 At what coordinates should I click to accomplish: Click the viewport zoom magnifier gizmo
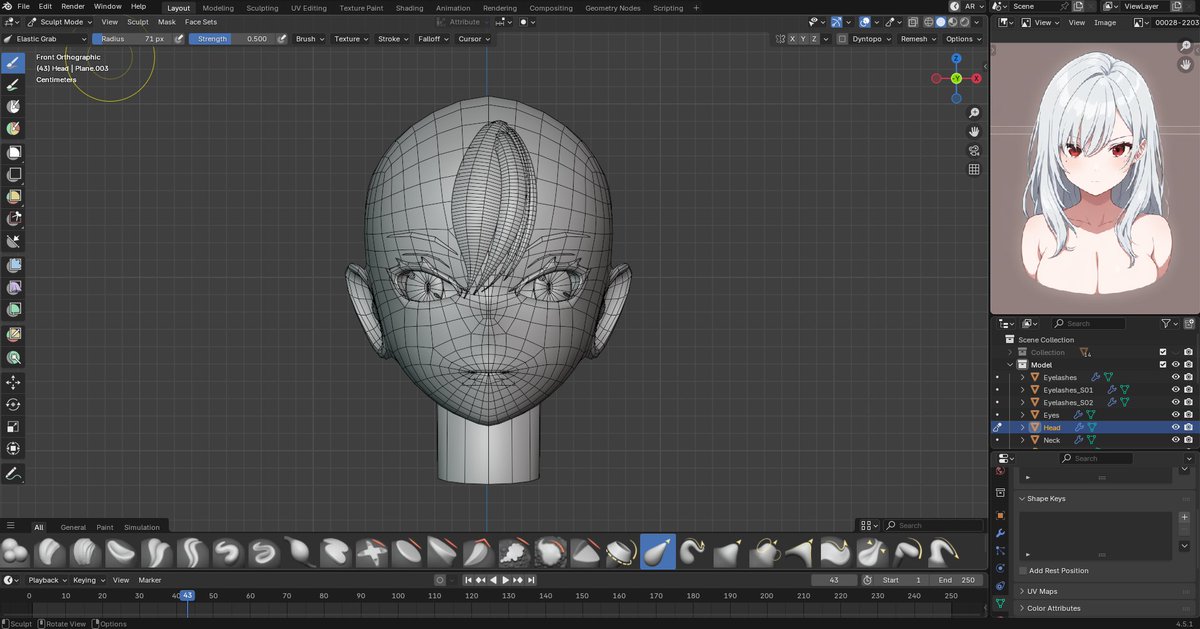pos(974,113)
